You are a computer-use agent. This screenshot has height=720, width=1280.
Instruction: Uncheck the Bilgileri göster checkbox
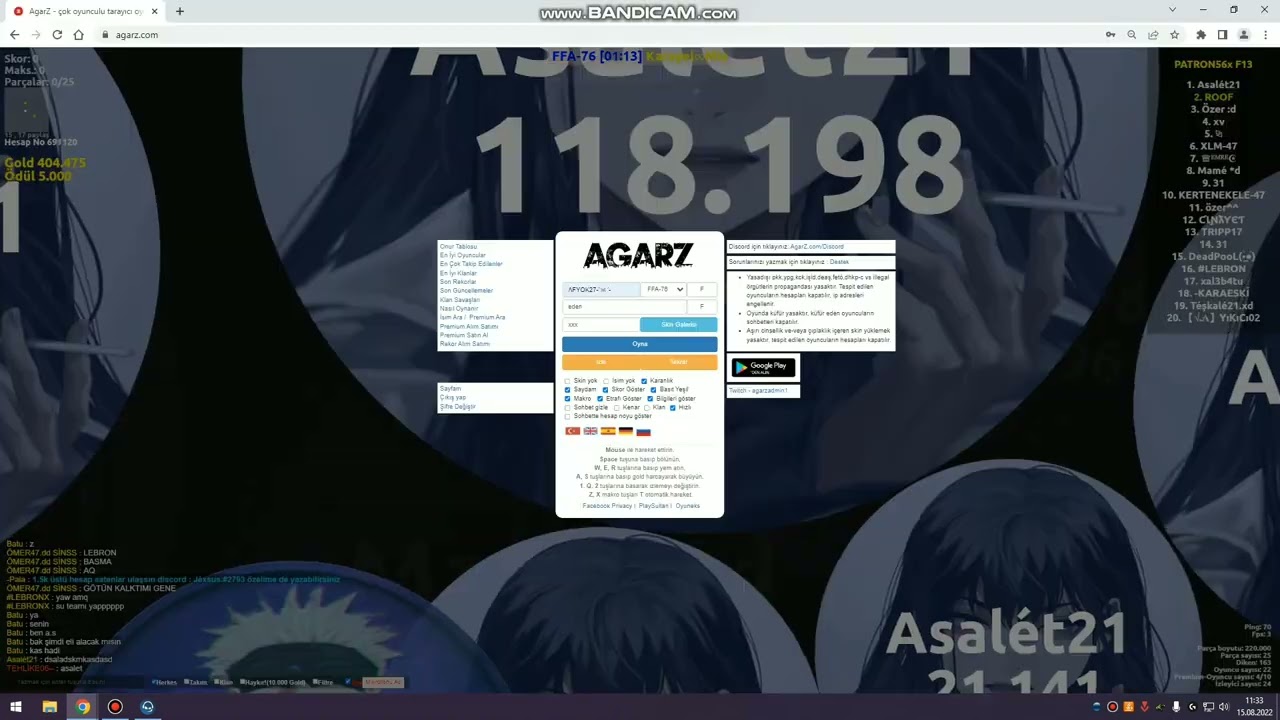click(650, 399)
